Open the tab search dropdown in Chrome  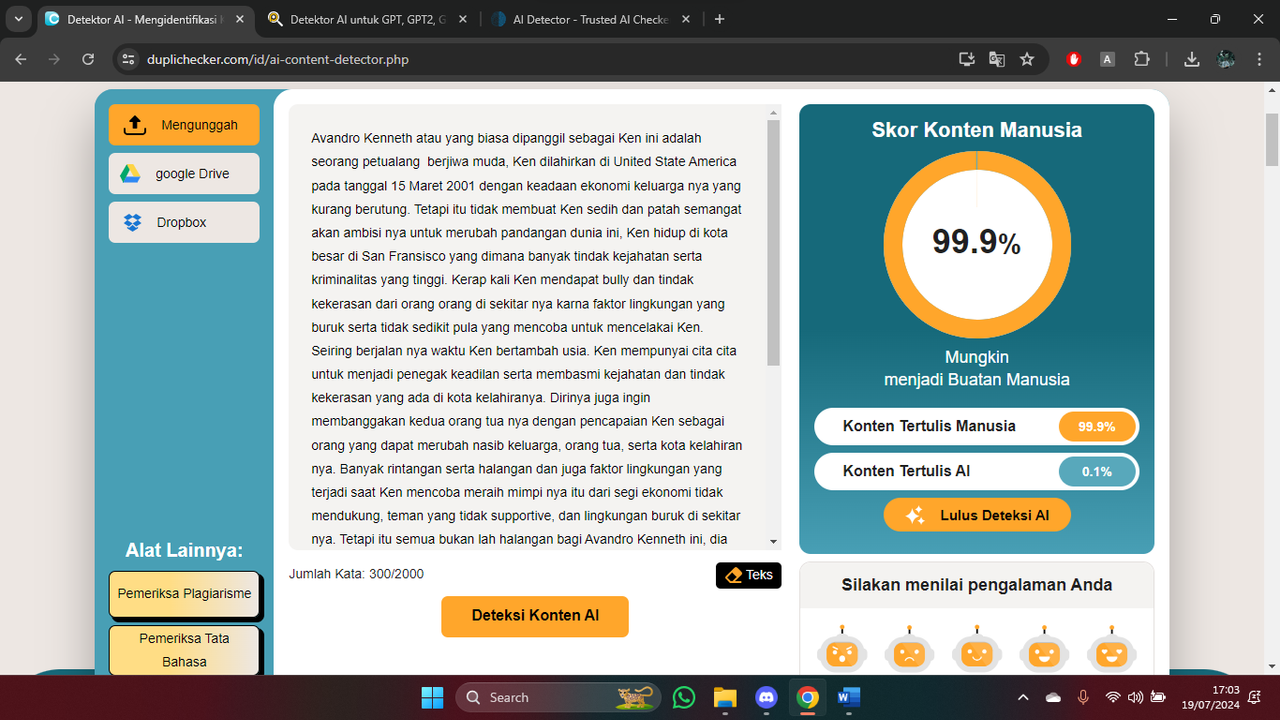(x=18, y=19)
